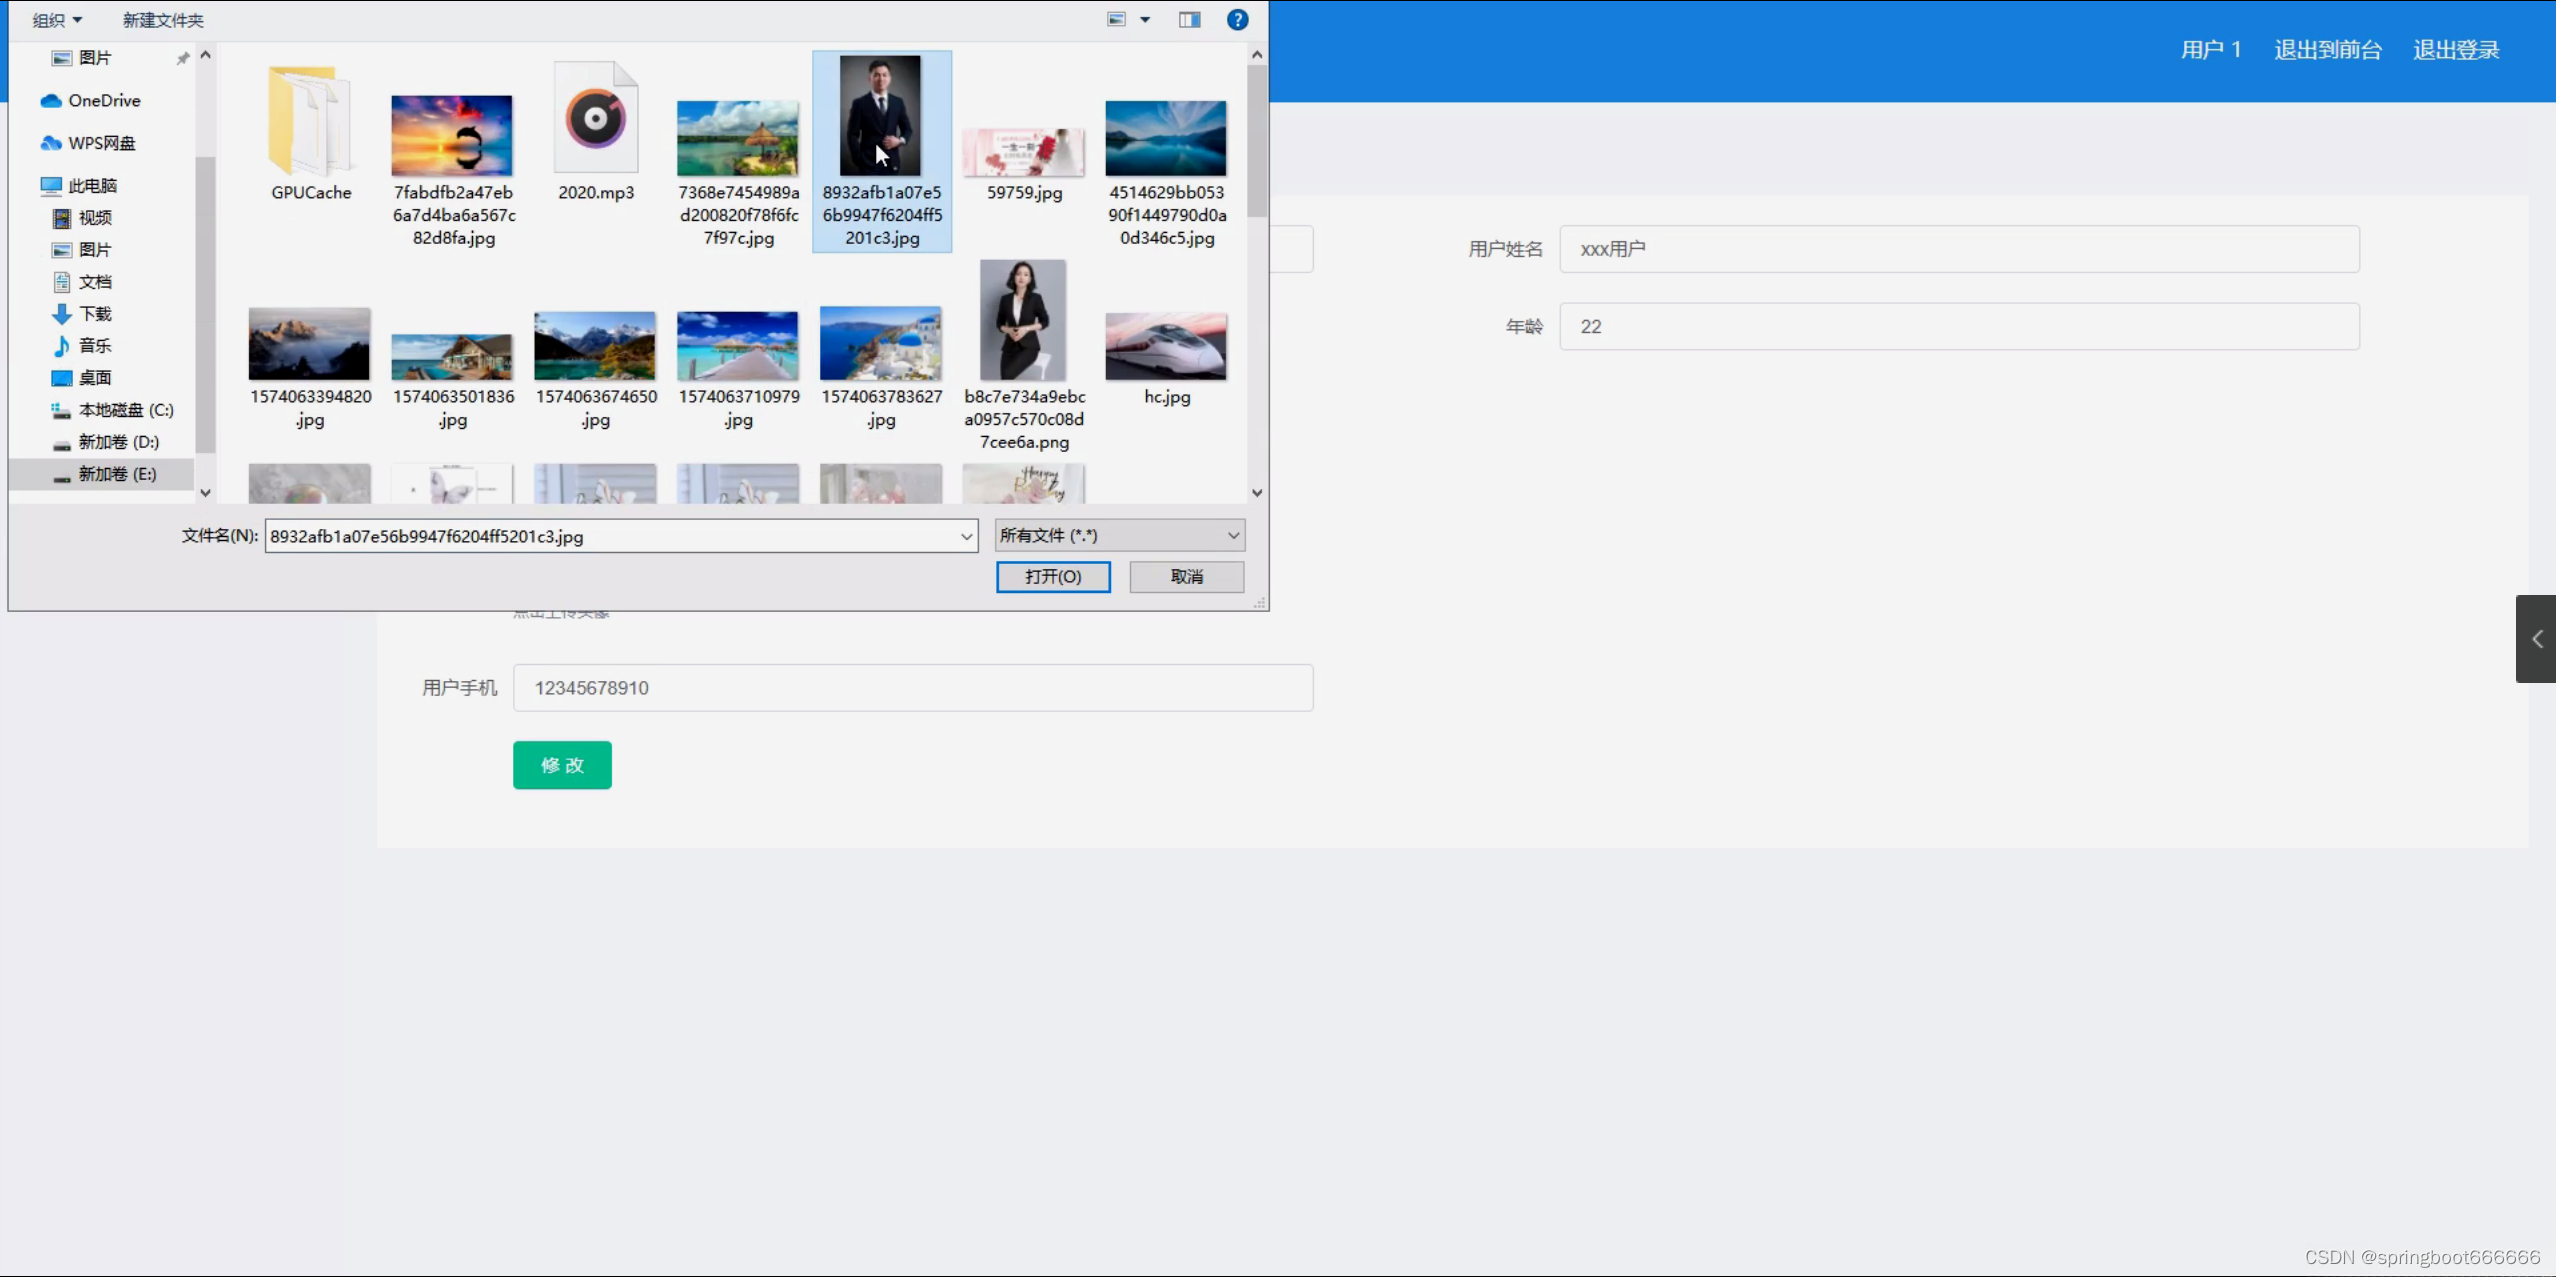Open OneDrive in the sidebar
Viewport: 2556px width, 1277px height.
coord(103,101)
